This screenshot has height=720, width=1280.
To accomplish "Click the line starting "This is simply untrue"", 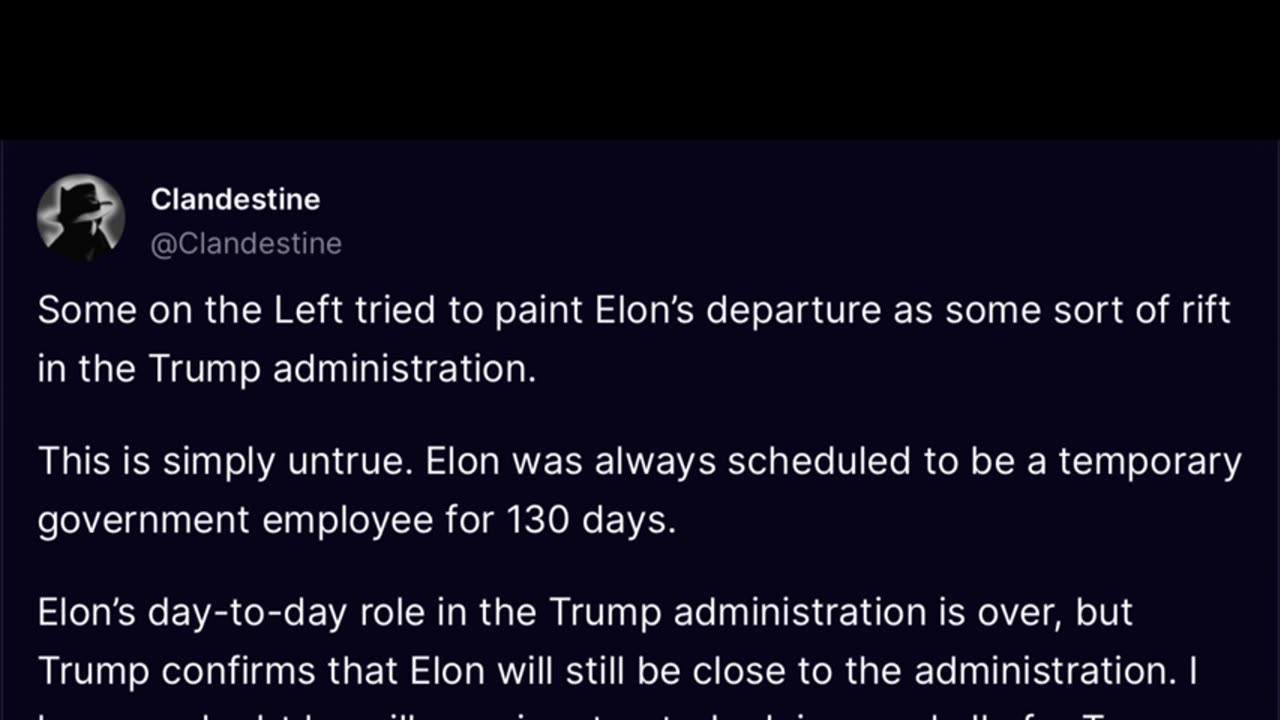I will pos(639,462).
